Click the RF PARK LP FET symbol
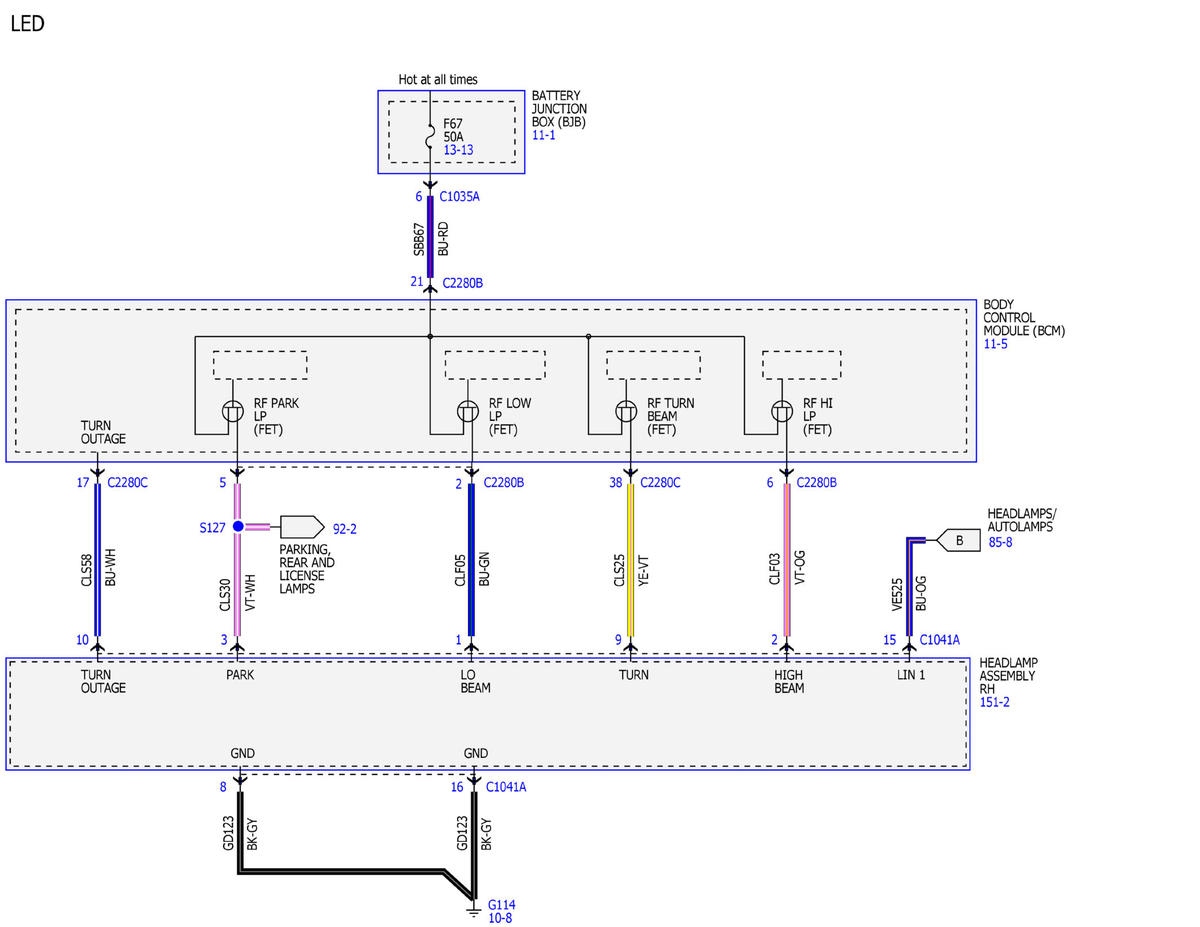The height and width of the screenshot is (927, 1200). point(233,411)
